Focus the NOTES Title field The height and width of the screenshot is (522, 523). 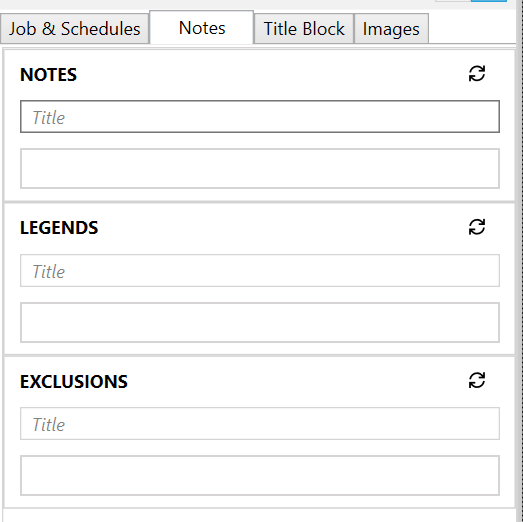coord(260,116)
